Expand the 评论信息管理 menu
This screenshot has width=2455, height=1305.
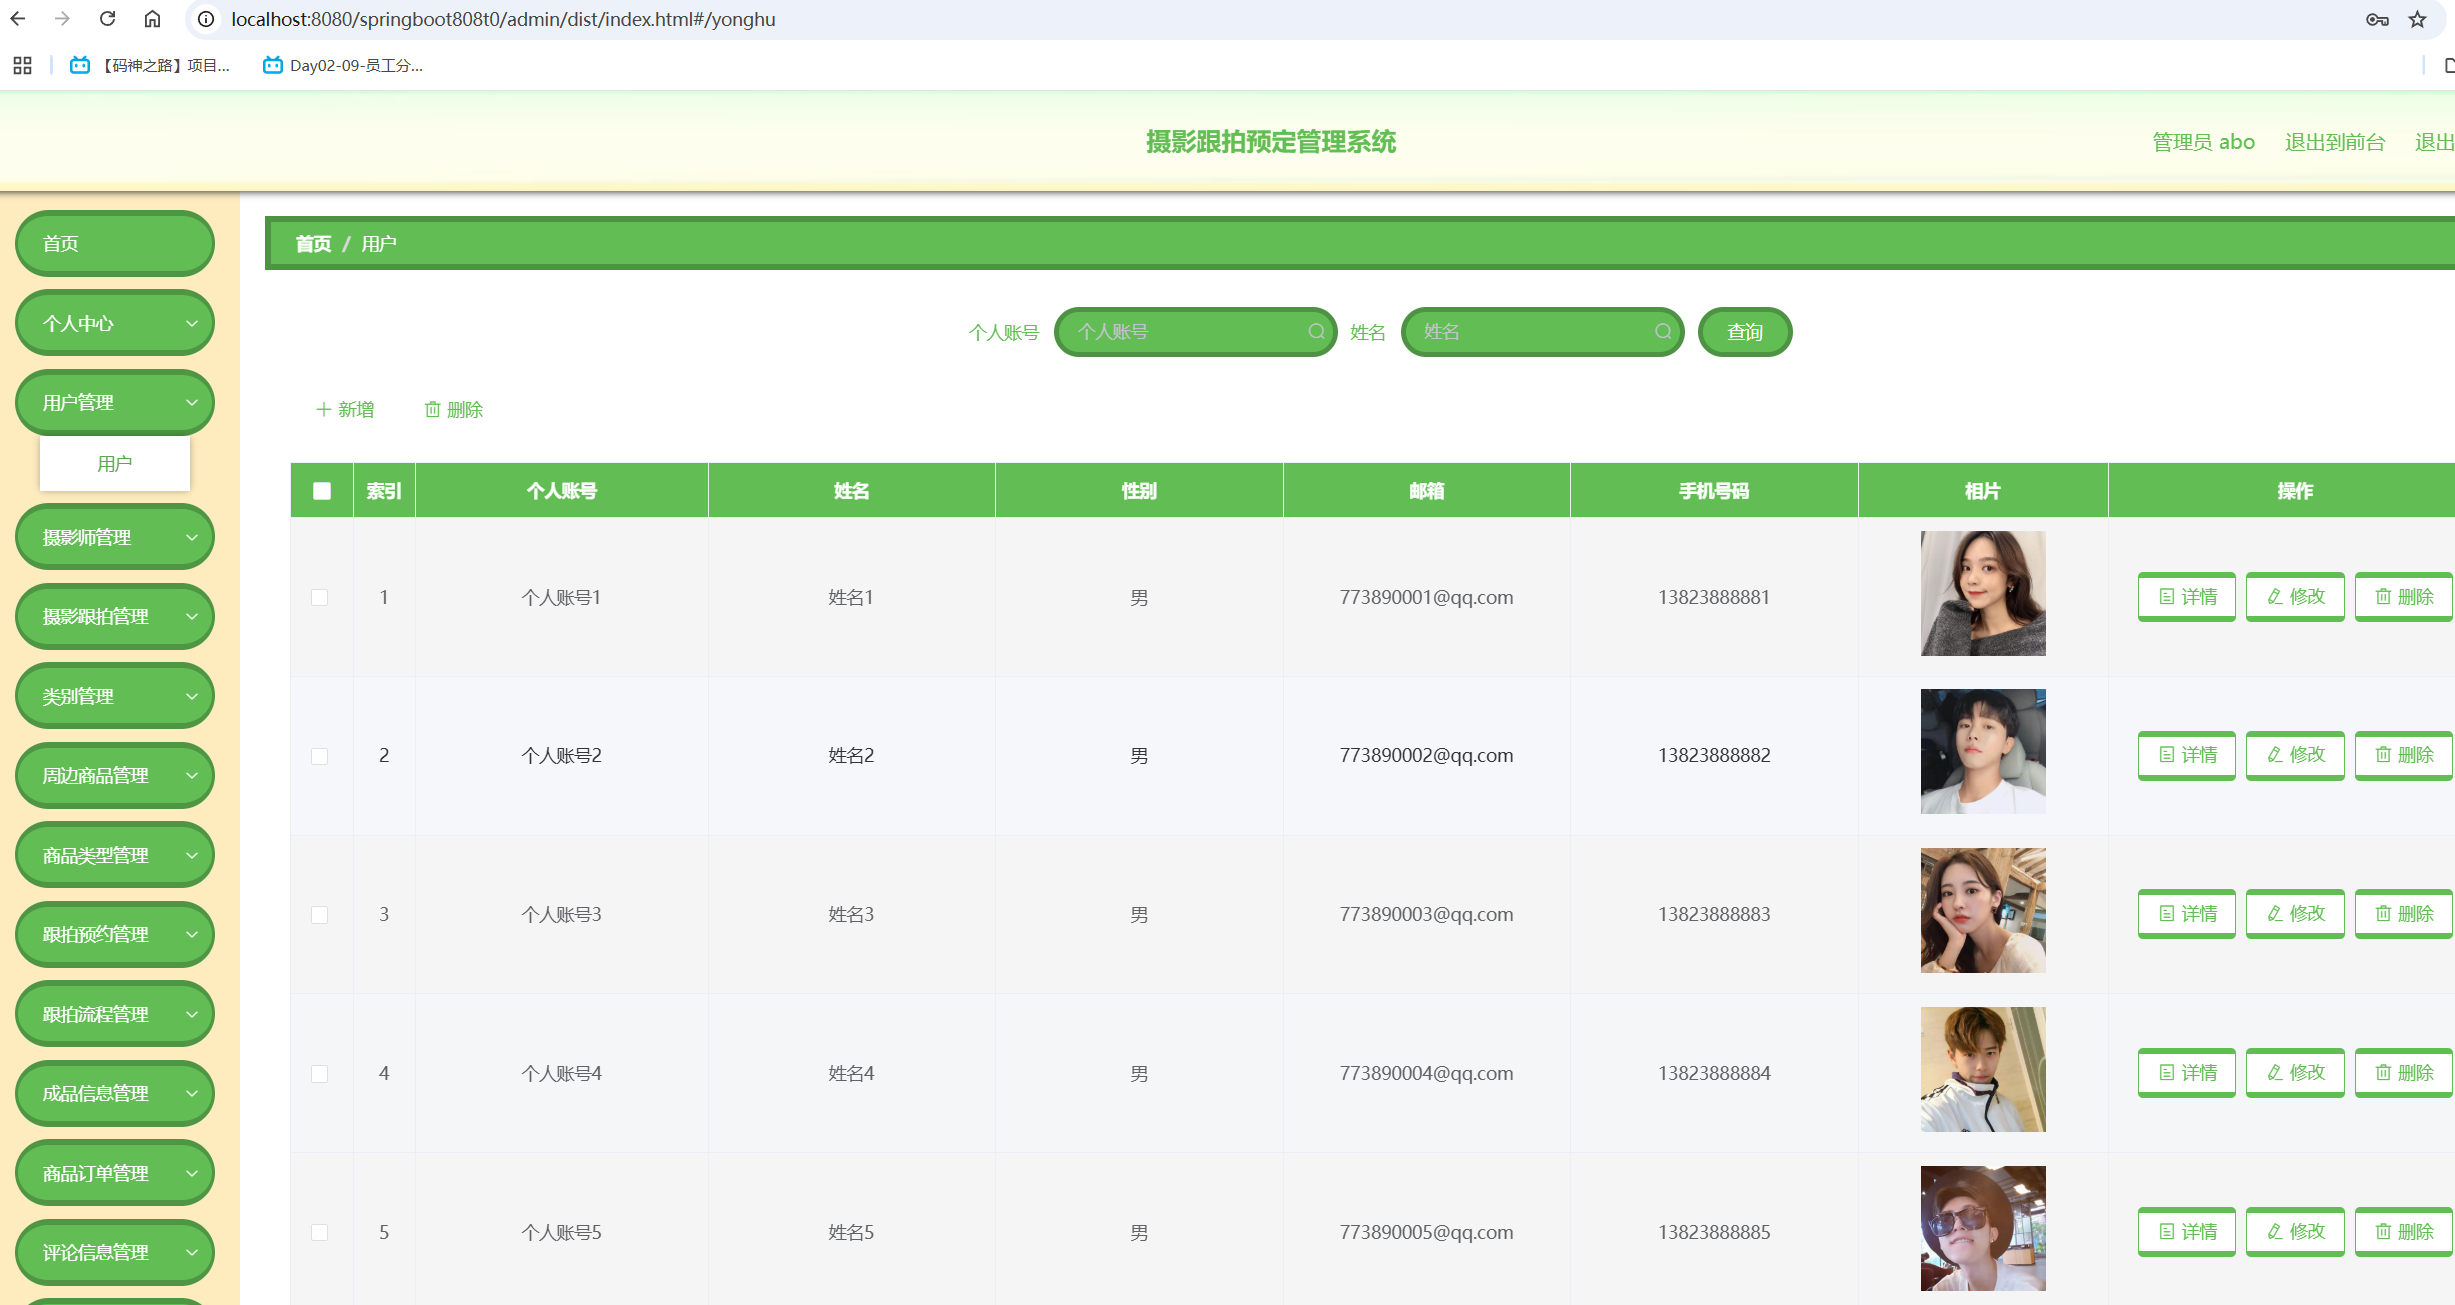click(x=115, y=1252)
